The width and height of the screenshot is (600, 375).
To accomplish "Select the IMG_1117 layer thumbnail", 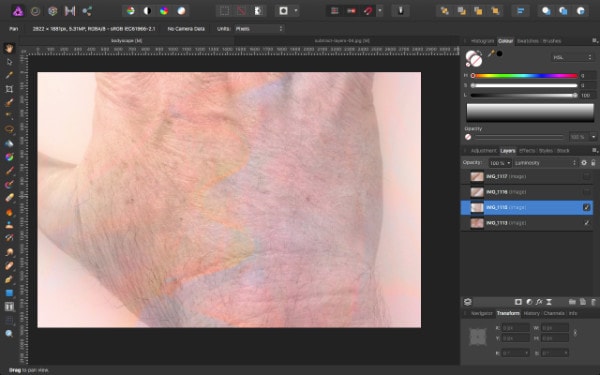I will [x=477, y=176].
